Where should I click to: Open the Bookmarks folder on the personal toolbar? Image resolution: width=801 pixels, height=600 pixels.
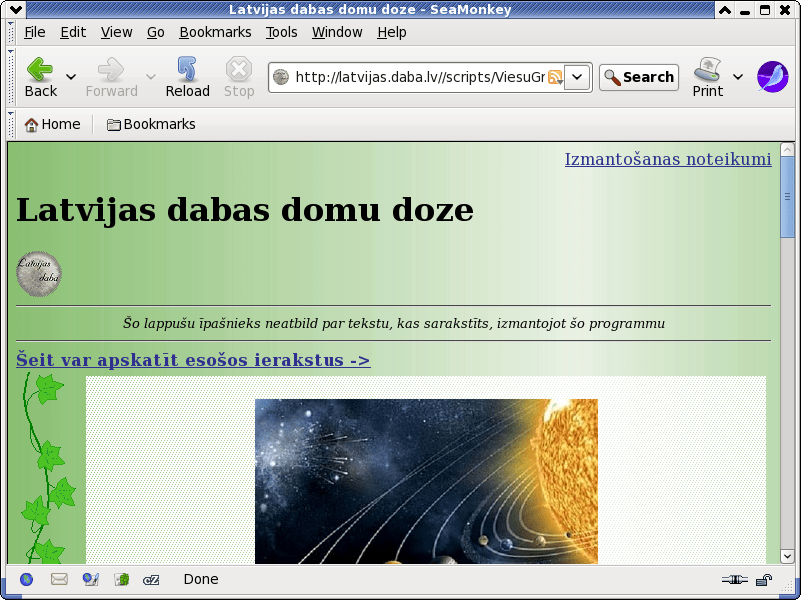tap(151, 124)
